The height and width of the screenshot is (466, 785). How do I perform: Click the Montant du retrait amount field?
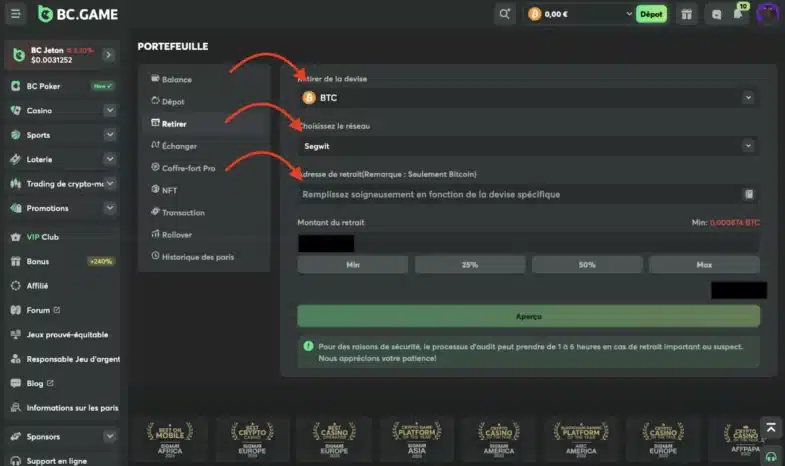(x=528, y=243)
